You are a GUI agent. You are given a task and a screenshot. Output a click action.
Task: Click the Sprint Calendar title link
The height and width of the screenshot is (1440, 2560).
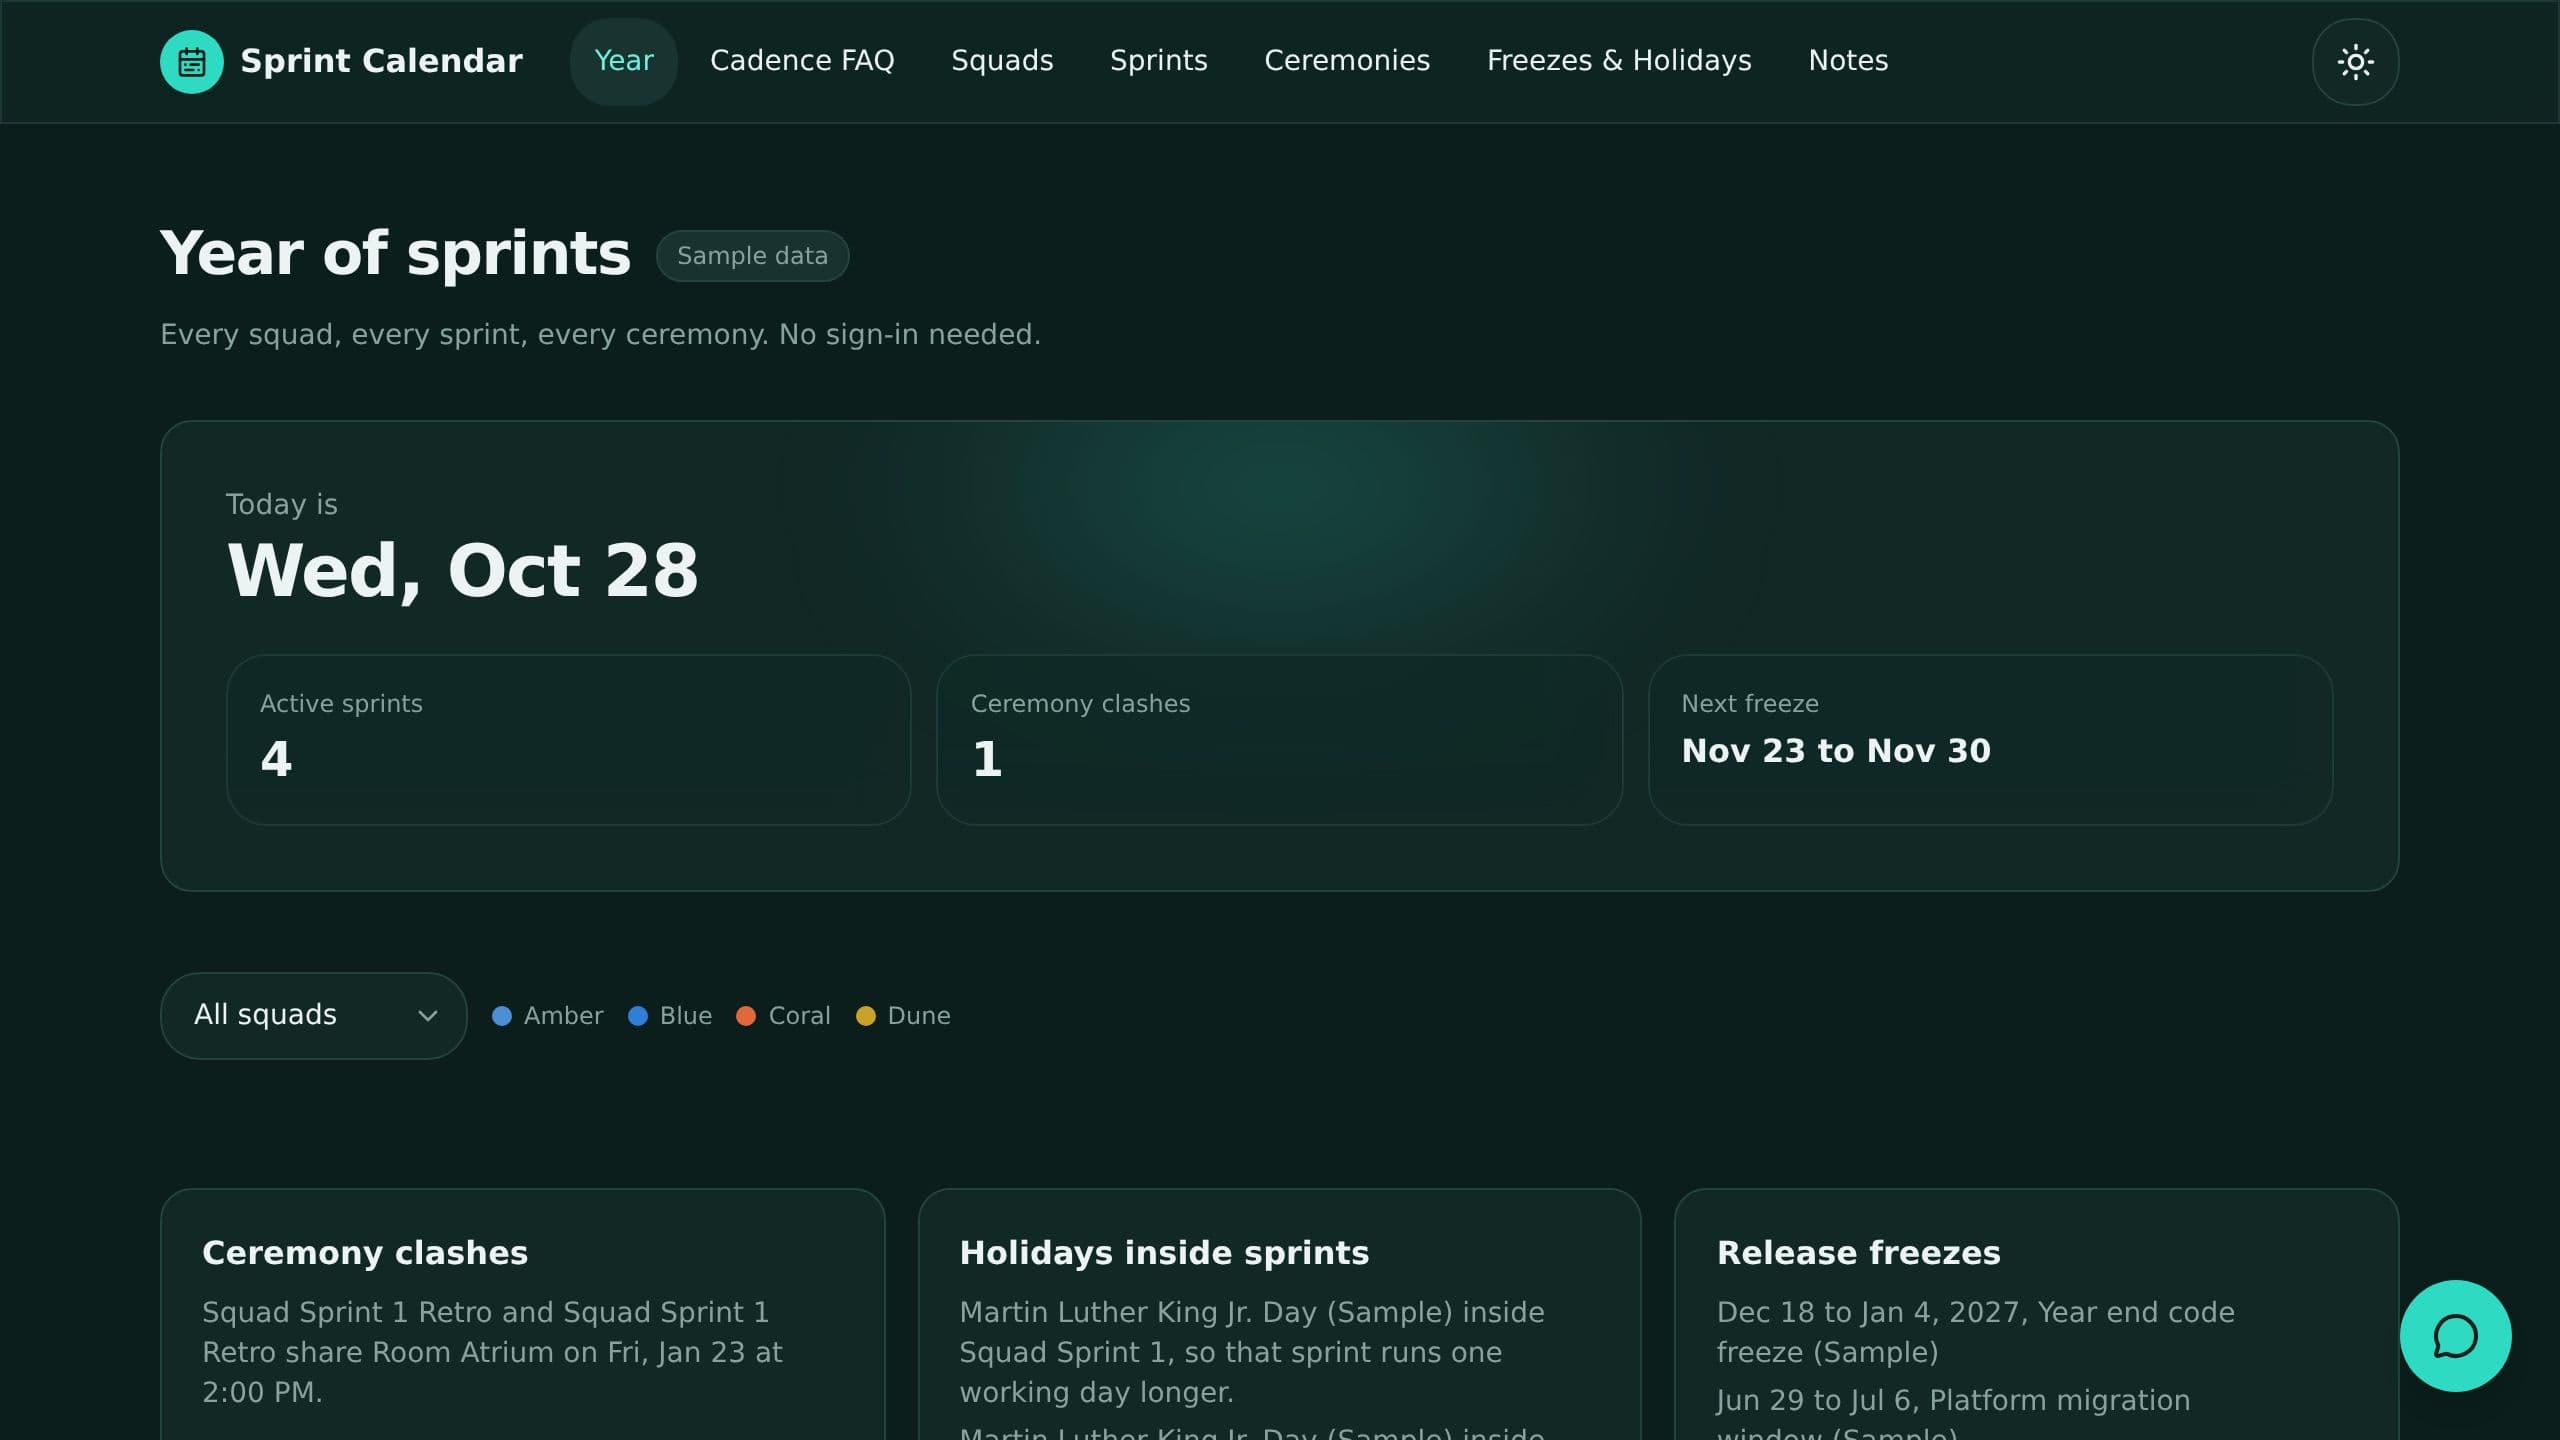(x=381, y=61)
